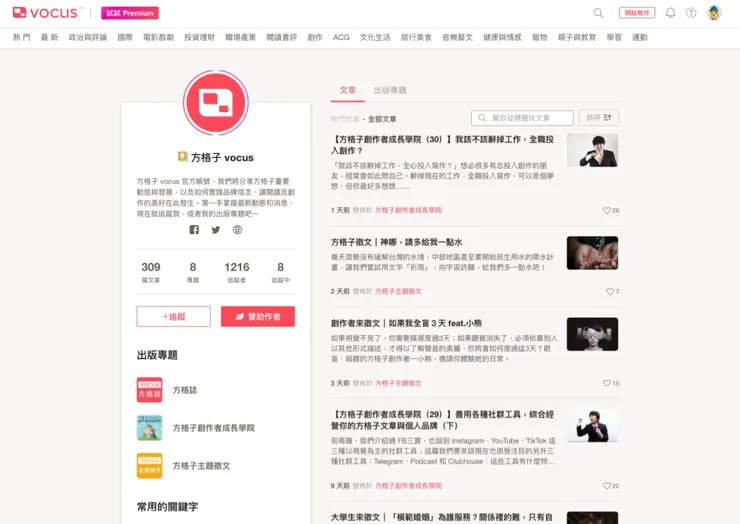Open 學習 category
The height and width of the screenshot is (524, 740).
[614, 37]
